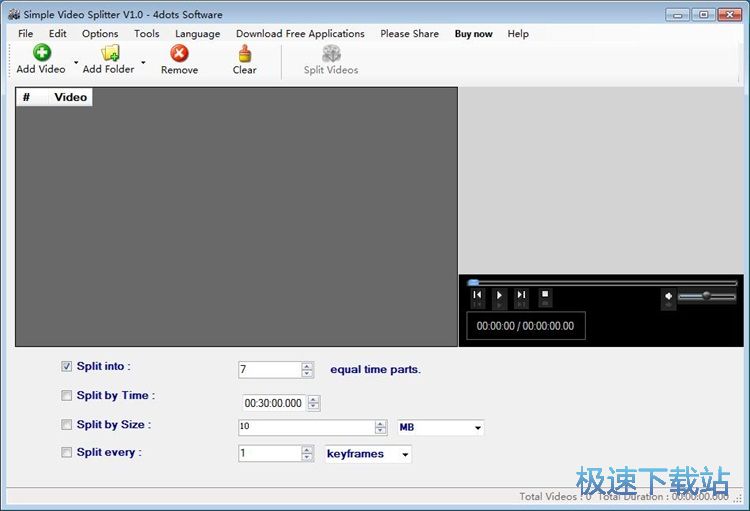Open the Add Folder dropdown arrow
Screen dimensions: 750x511
click(x=143, y=62)
